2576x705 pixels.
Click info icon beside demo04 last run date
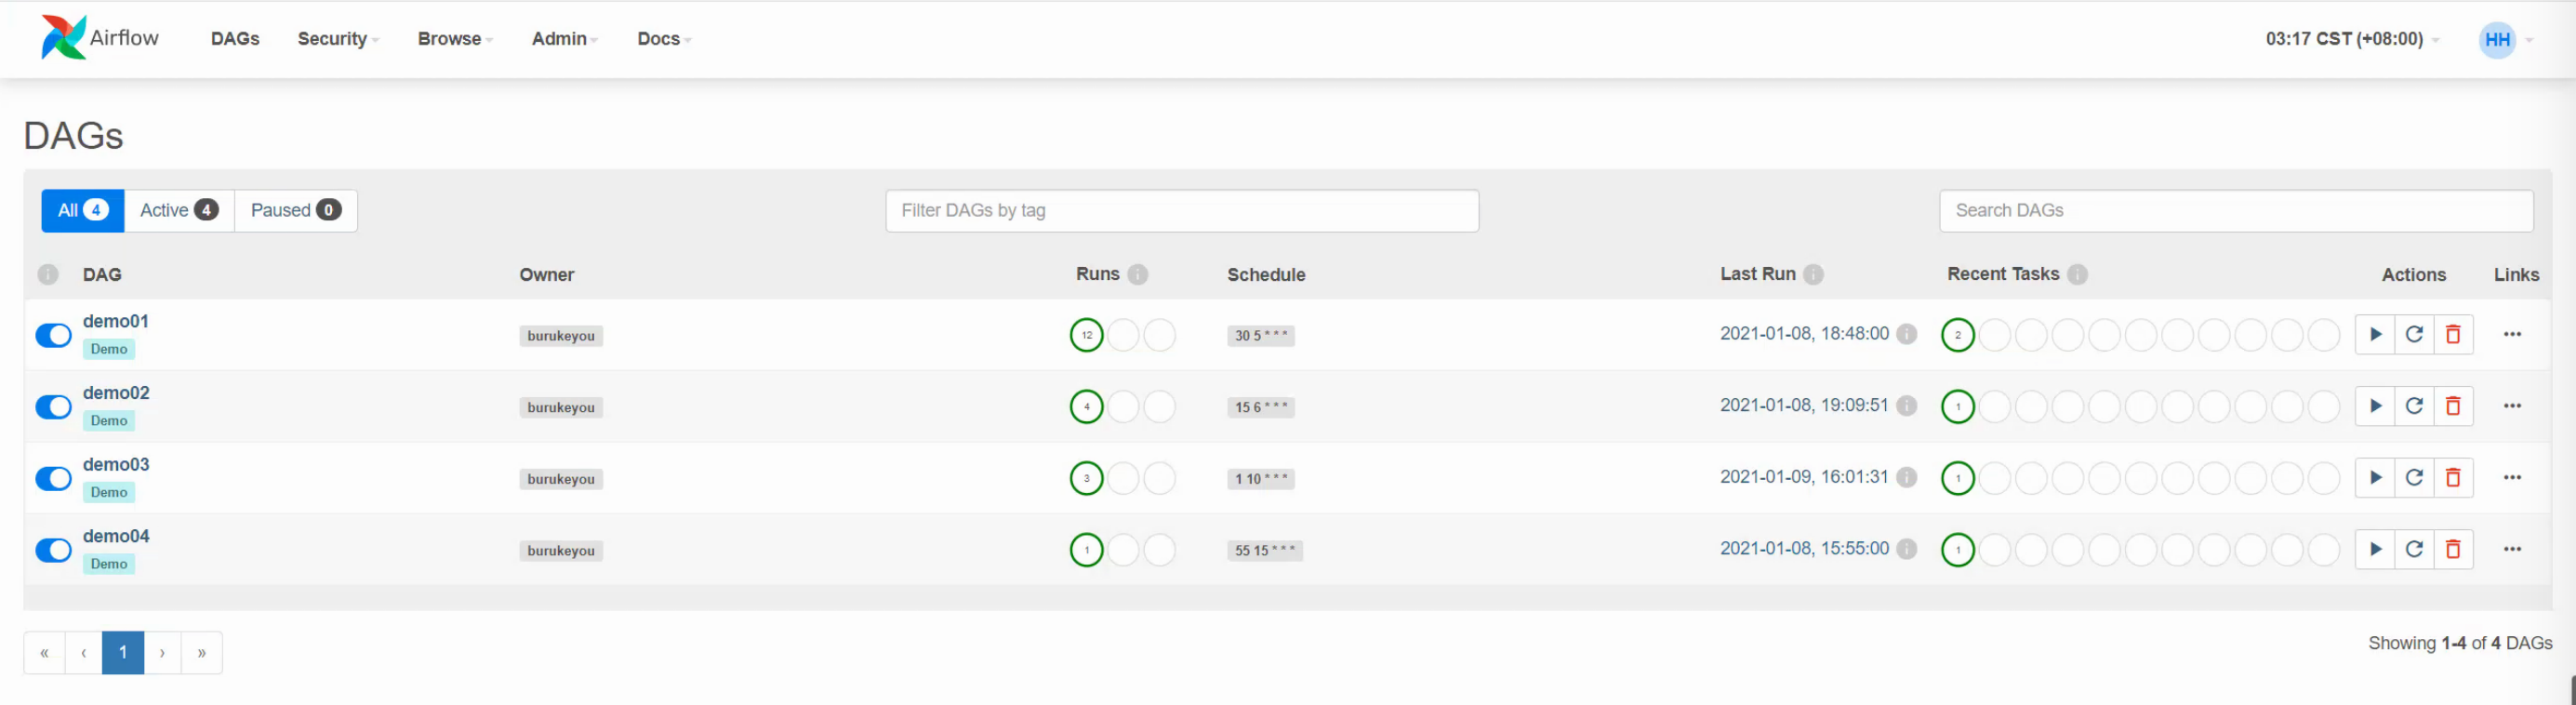pyautogui.click(x=1907, y=549)
